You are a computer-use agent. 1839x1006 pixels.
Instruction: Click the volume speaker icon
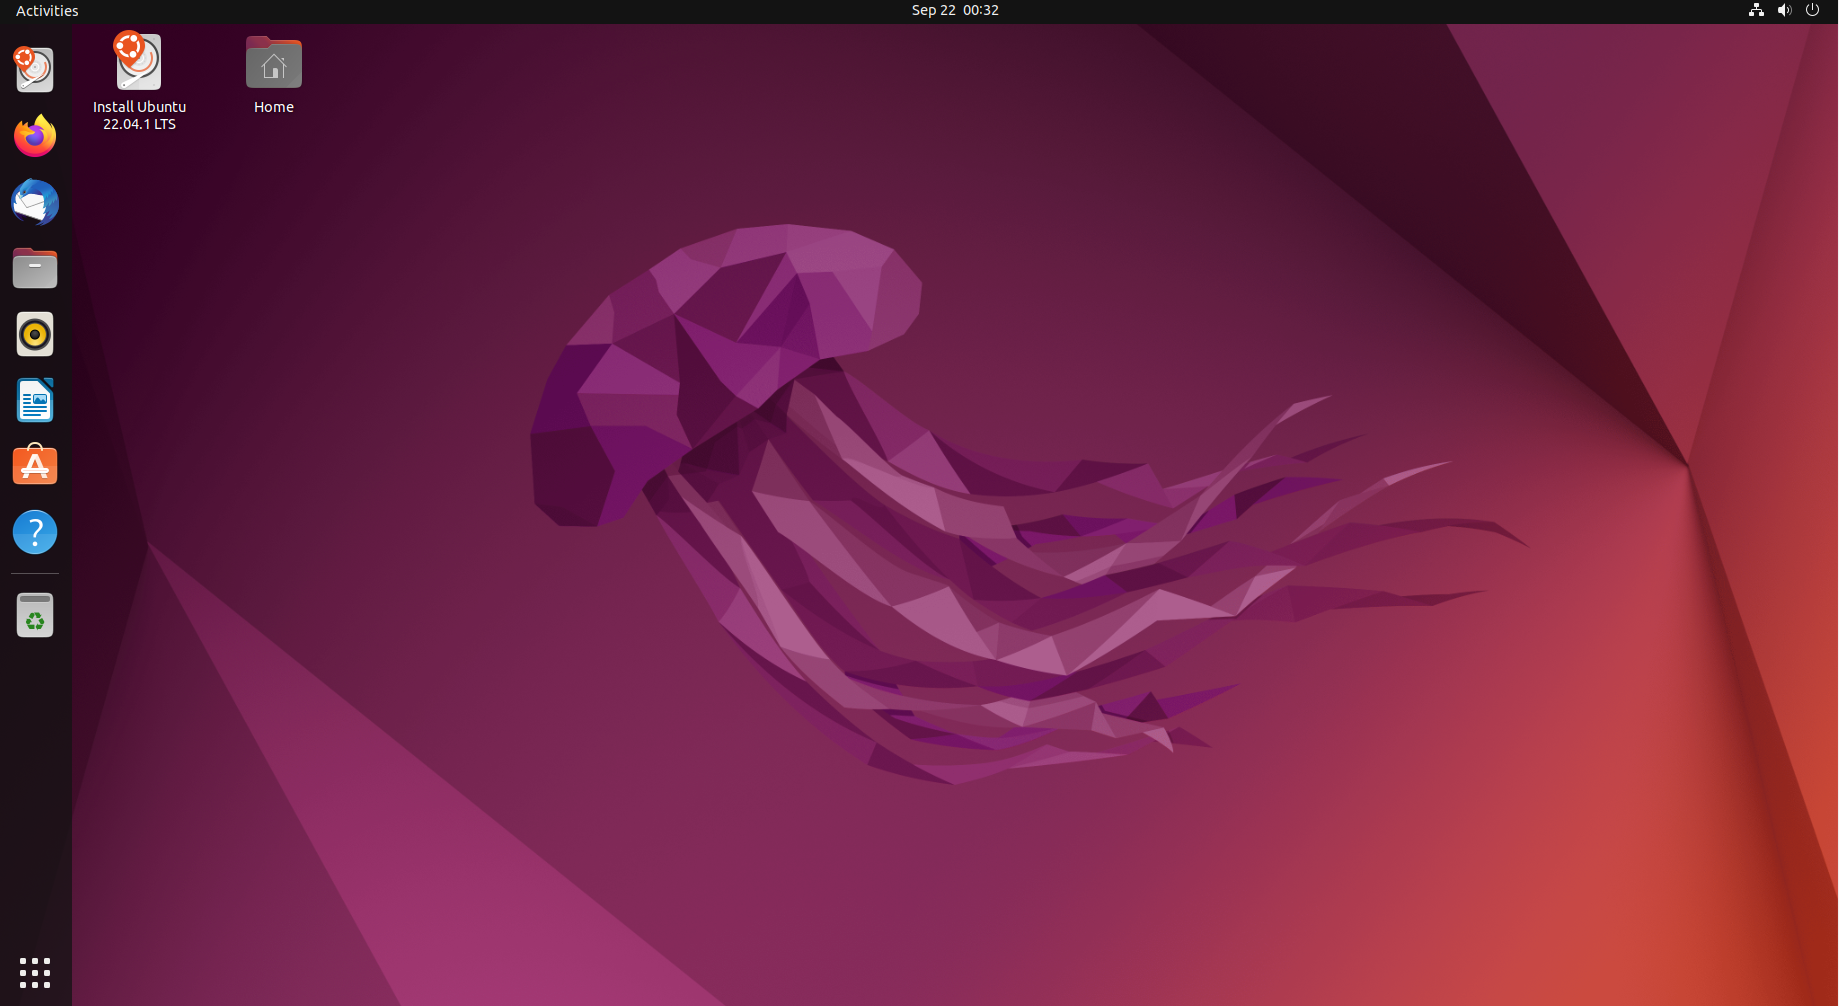pos(1784,10)
